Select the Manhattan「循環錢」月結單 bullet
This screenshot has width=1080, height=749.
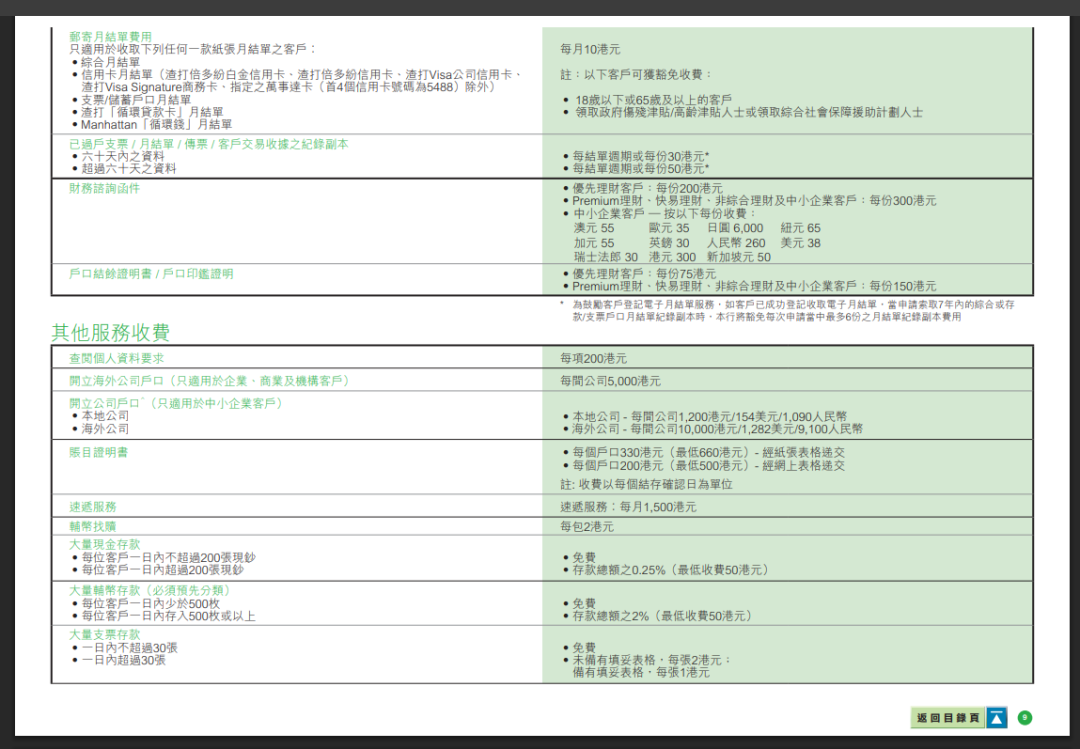coord(156,125)
